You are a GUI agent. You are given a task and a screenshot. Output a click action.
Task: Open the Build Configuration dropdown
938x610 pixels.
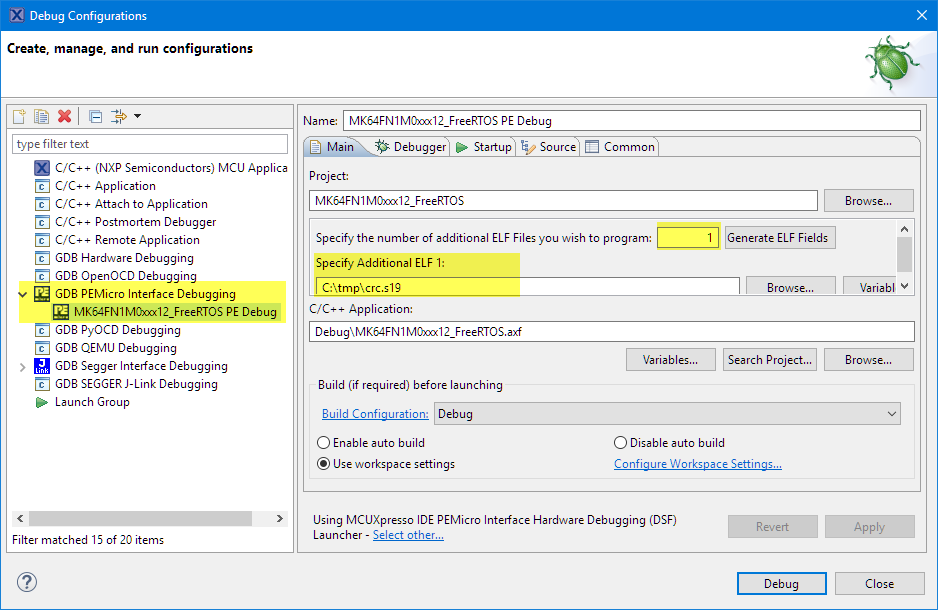[891, 414]
